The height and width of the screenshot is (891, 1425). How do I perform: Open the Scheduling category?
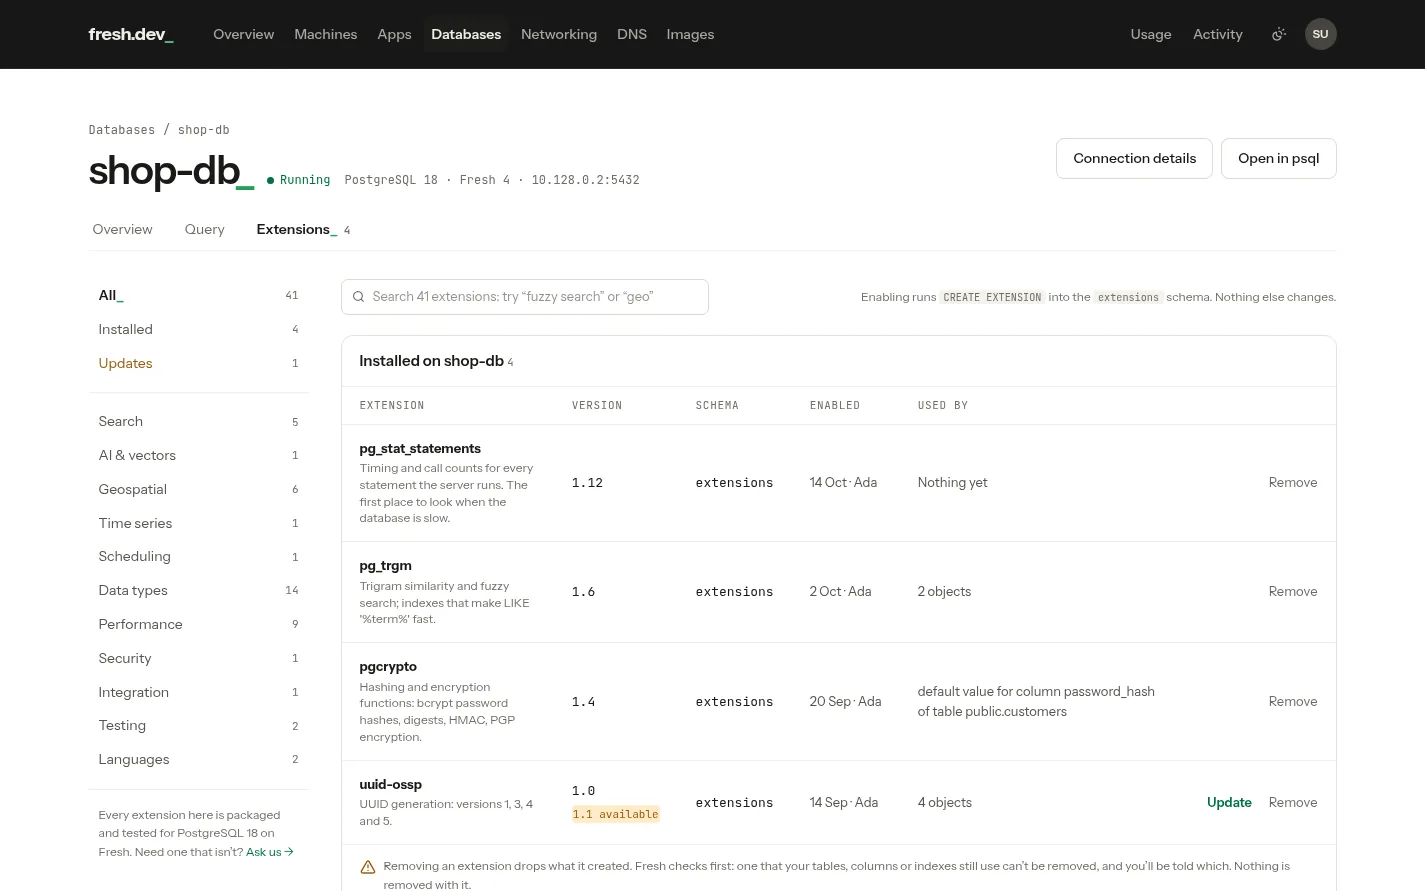198,556
